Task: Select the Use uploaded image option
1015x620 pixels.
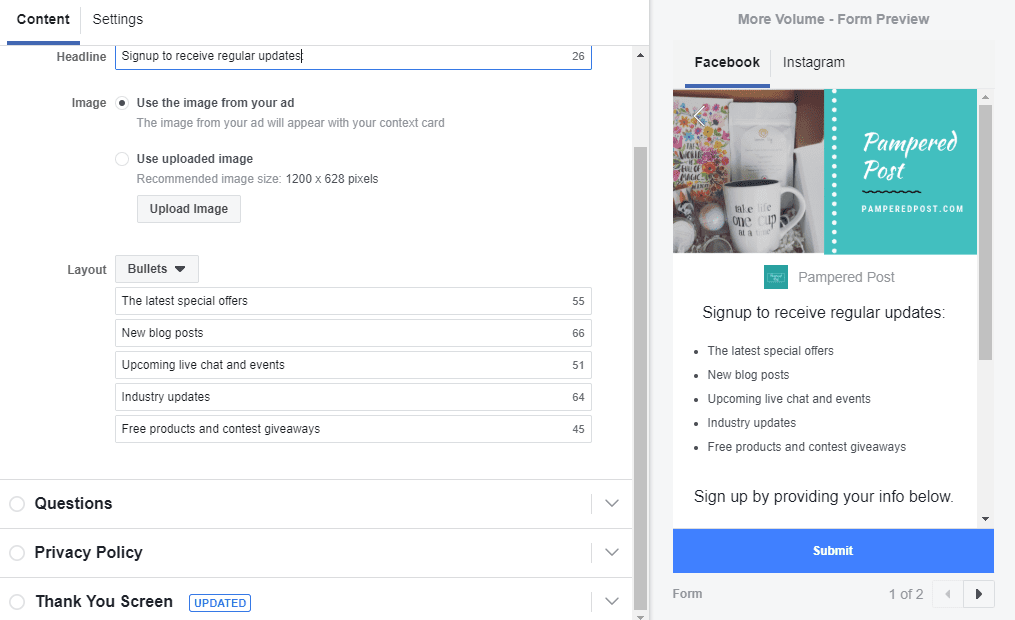Action: tap(121, 158)
